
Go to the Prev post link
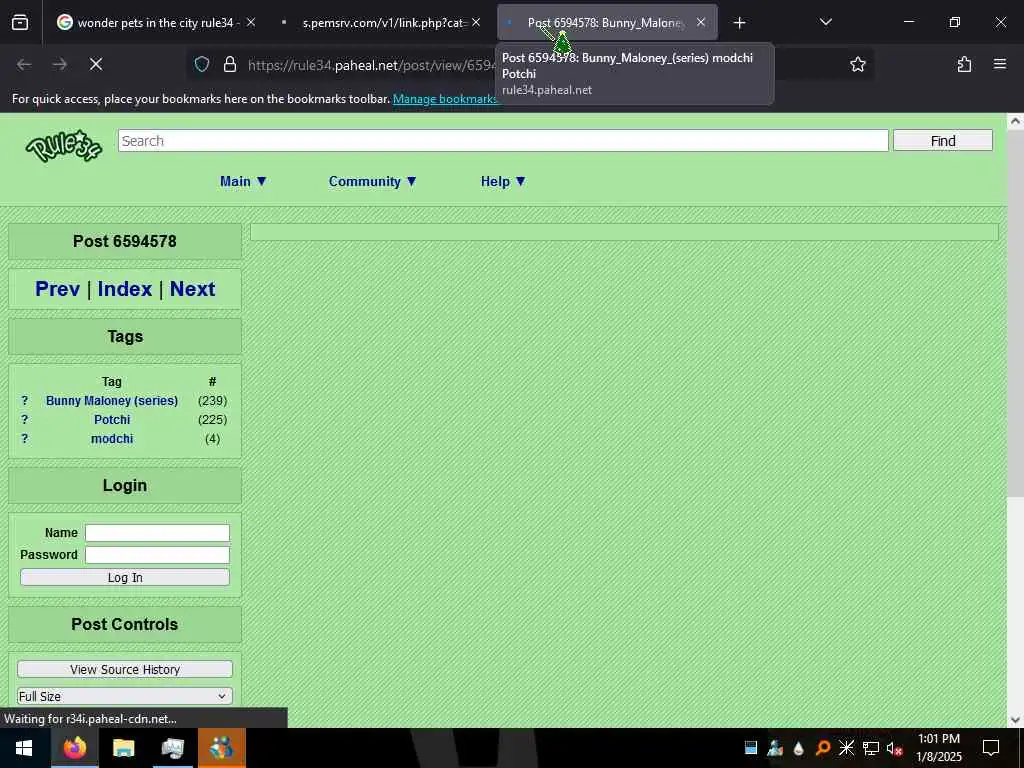tap(57, 289)
